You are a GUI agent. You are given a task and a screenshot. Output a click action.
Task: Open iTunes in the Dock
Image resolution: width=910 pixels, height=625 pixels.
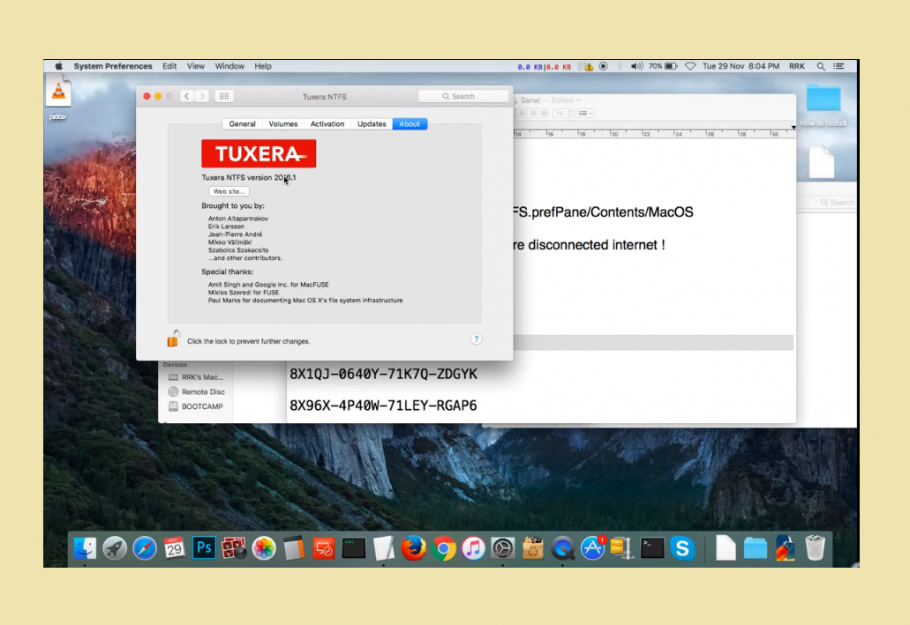click(x=473, y=548)
